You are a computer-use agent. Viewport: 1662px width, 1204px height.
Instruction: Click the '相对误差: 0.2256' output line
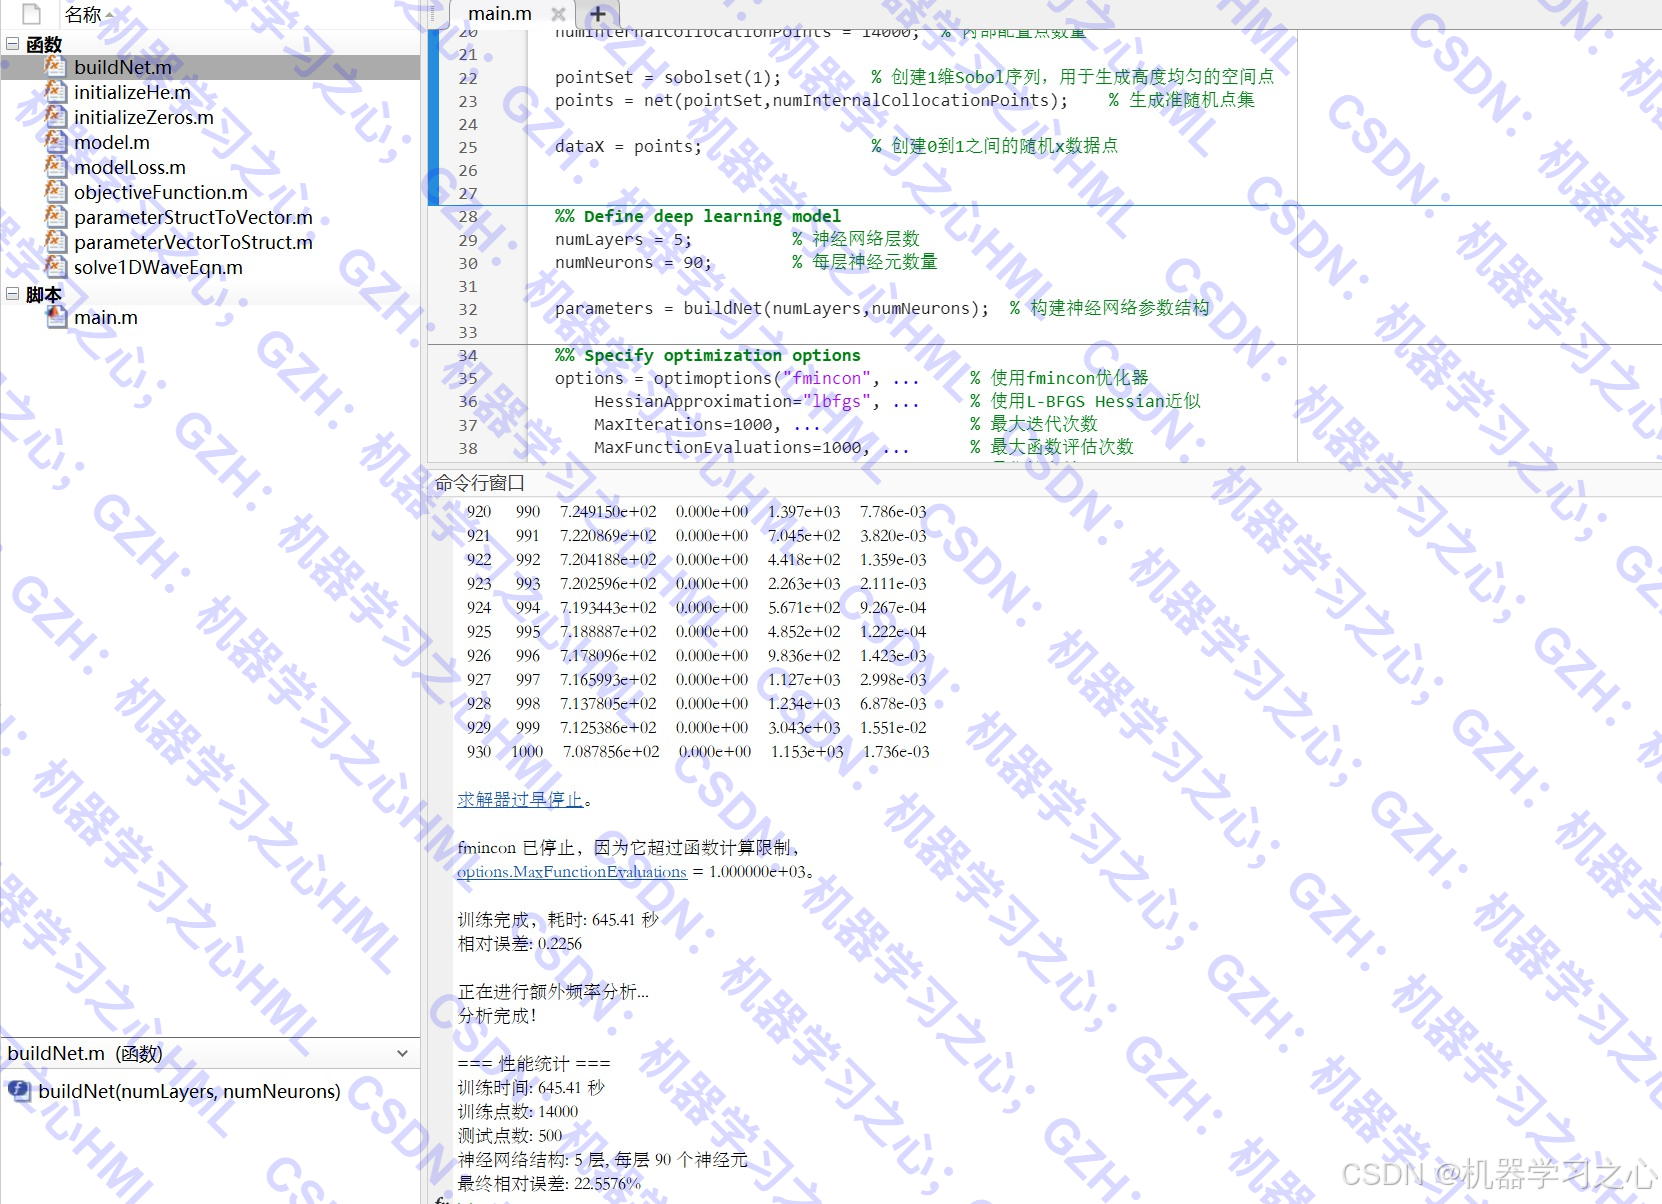point(519,943)
